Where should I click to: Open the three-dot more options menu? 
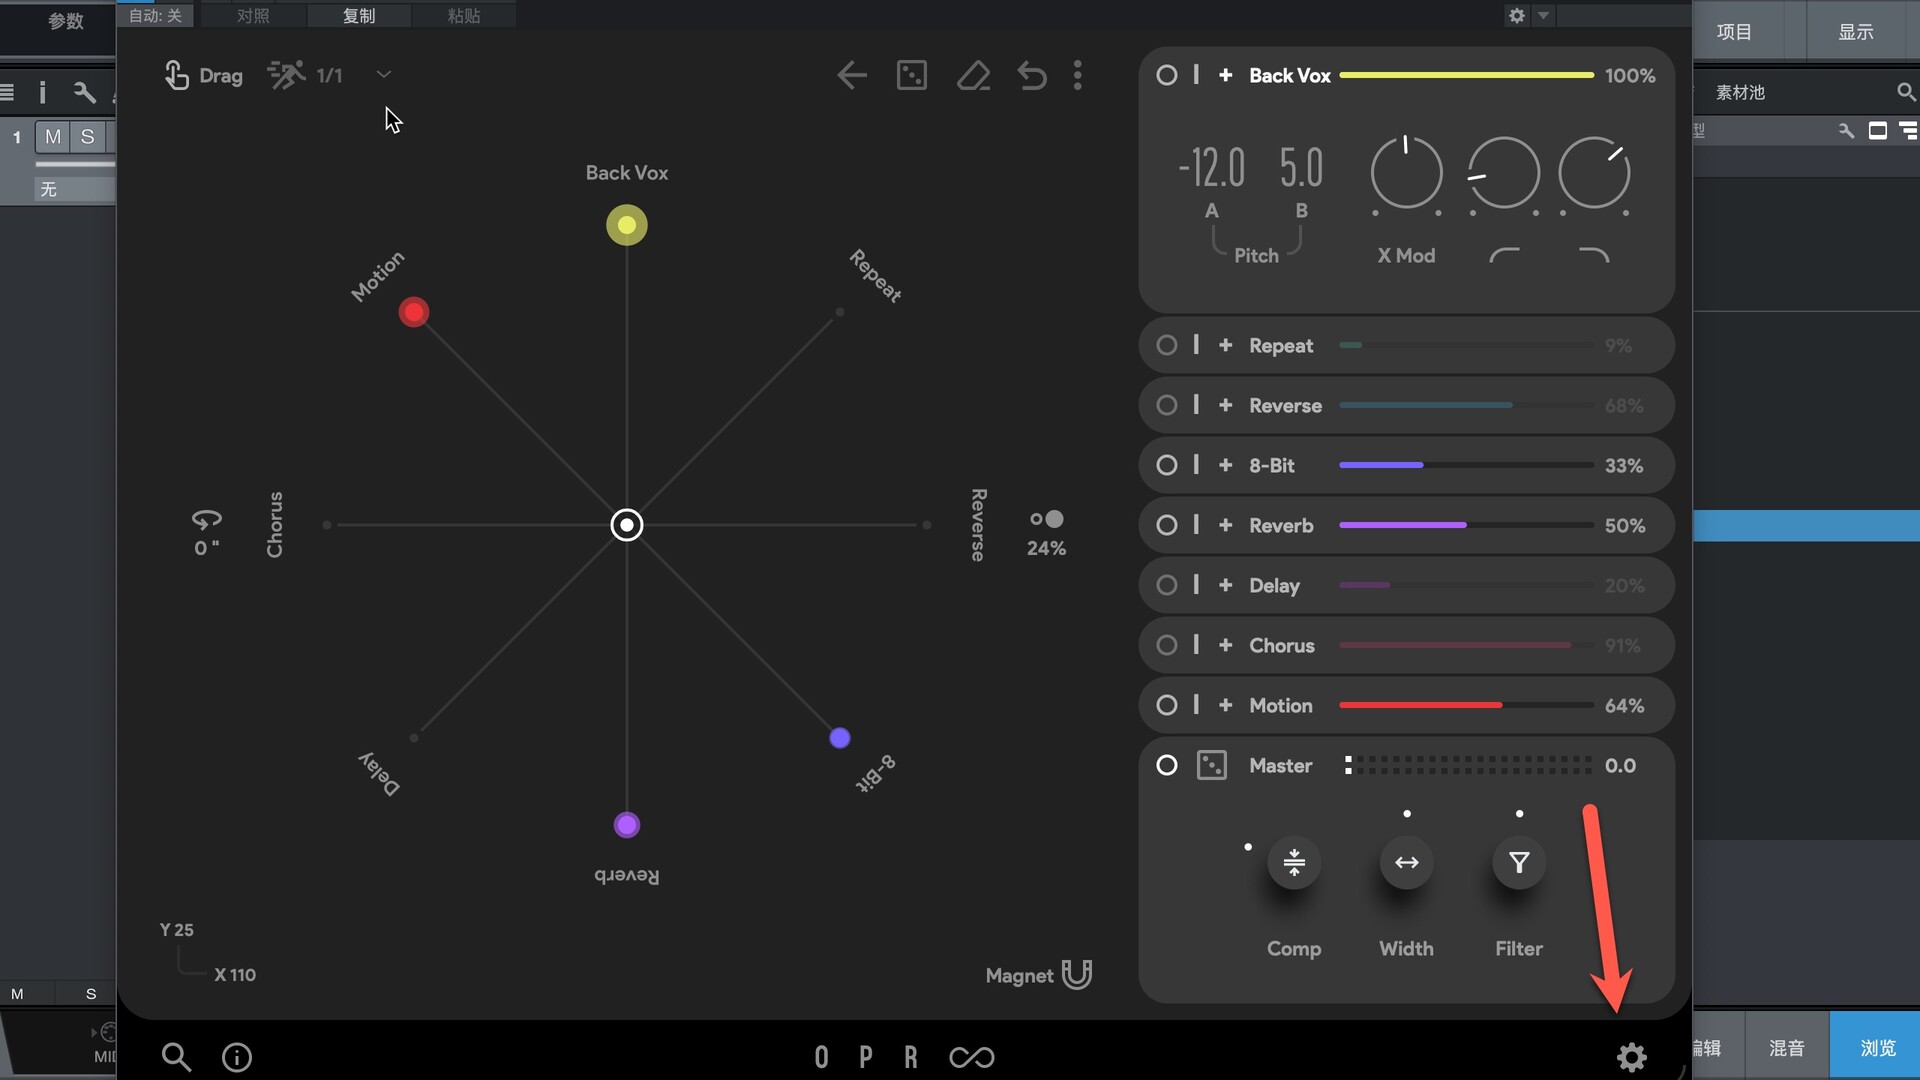[x=1078, y=75]
